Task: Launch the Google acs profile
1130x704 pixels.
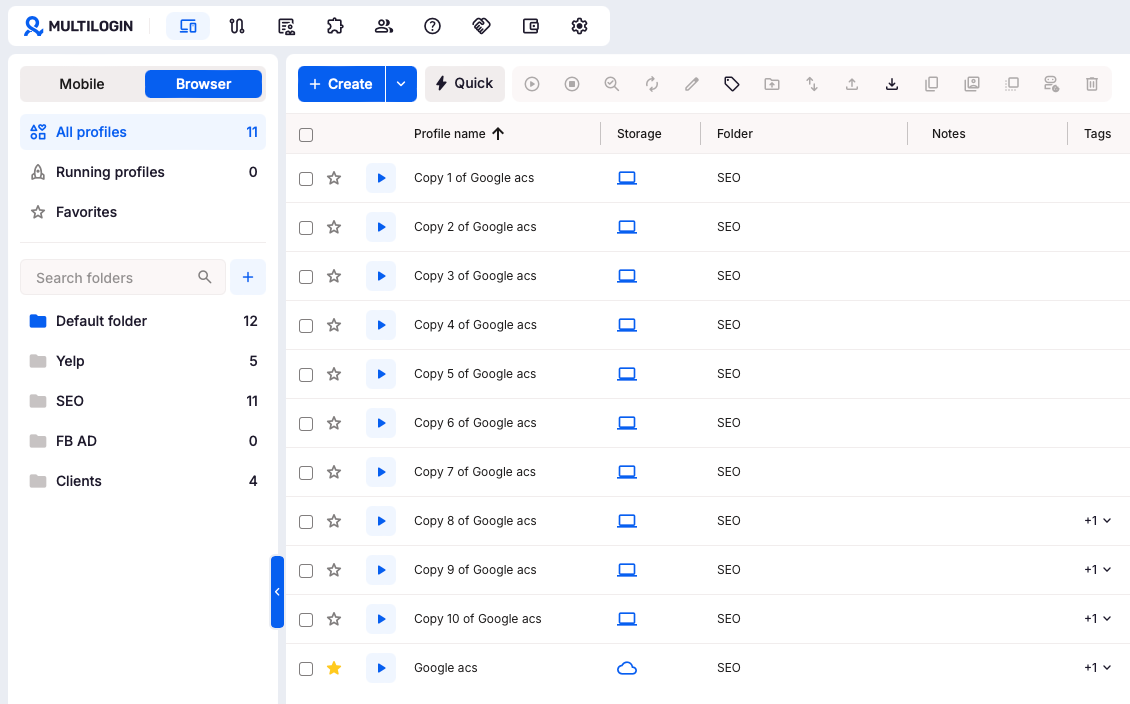Action: (x=381, y=668)
